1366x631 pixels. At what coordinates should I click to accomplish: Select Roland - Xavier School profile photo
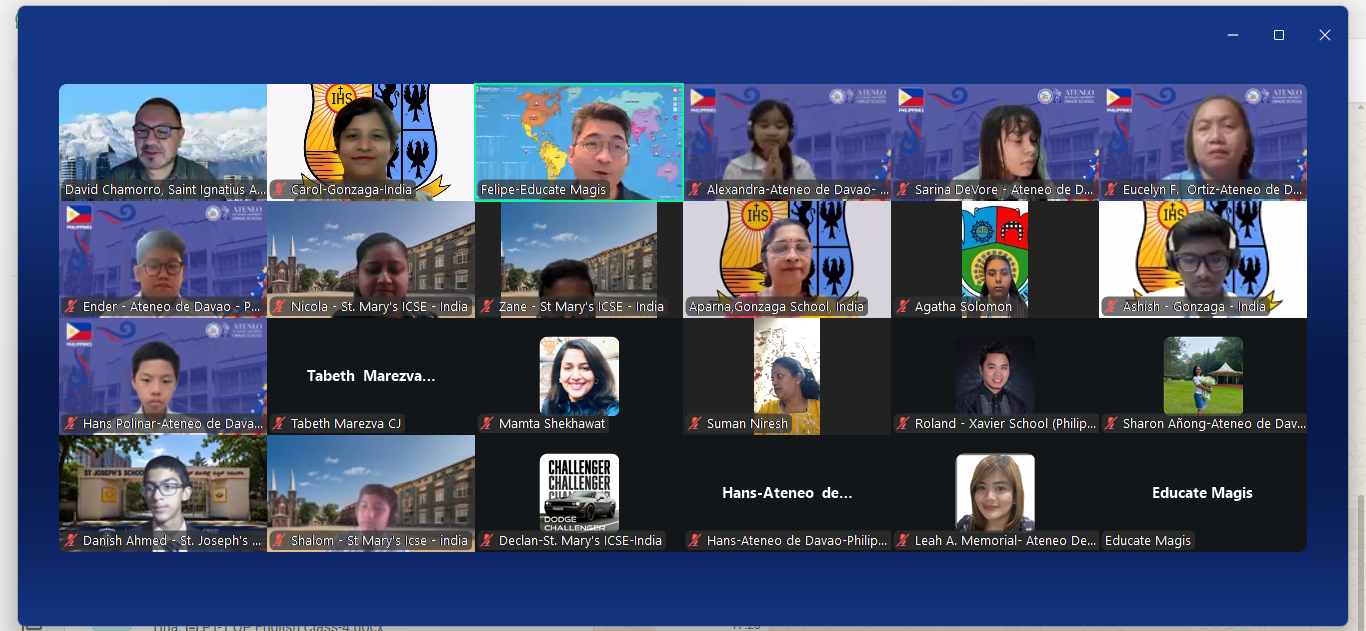pyautogui.click(x=995, y=376)
